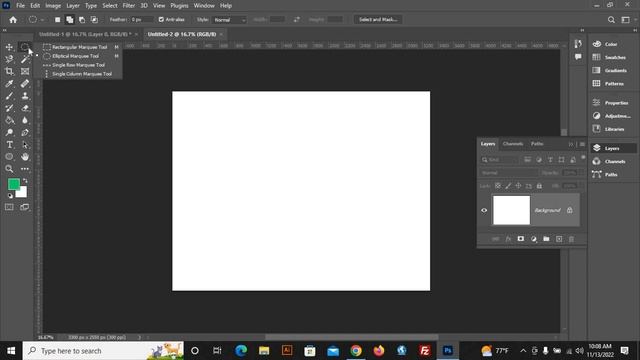Toggle the layer filter on/off switch

coord(583,158)
